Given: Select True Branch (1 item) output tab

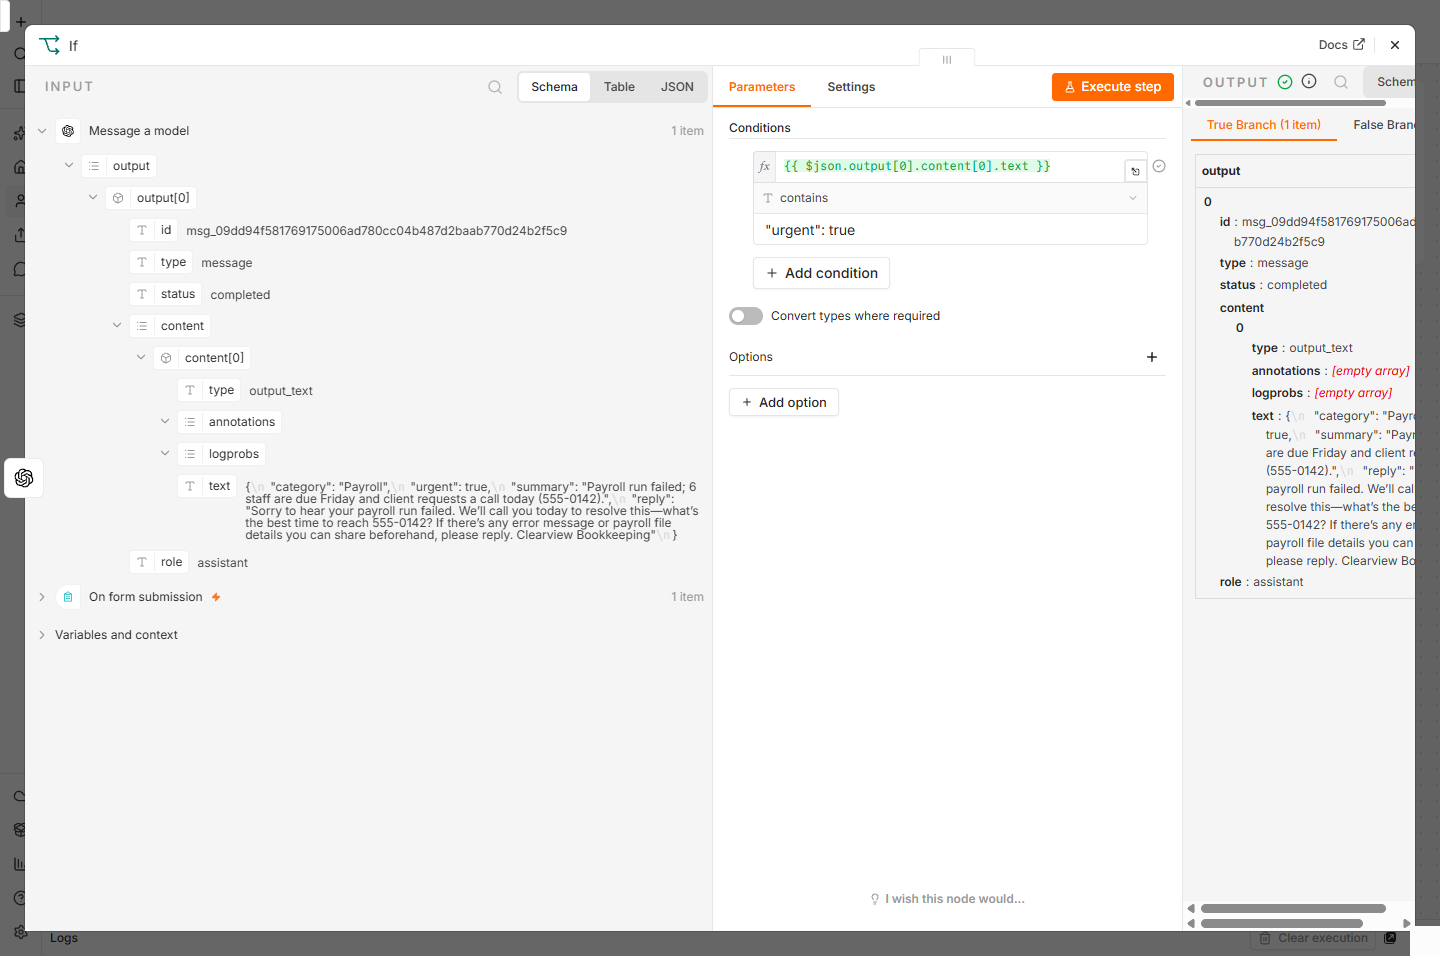Looking at the screenshot, I should pyautogui.click(x=1264, y=125).
